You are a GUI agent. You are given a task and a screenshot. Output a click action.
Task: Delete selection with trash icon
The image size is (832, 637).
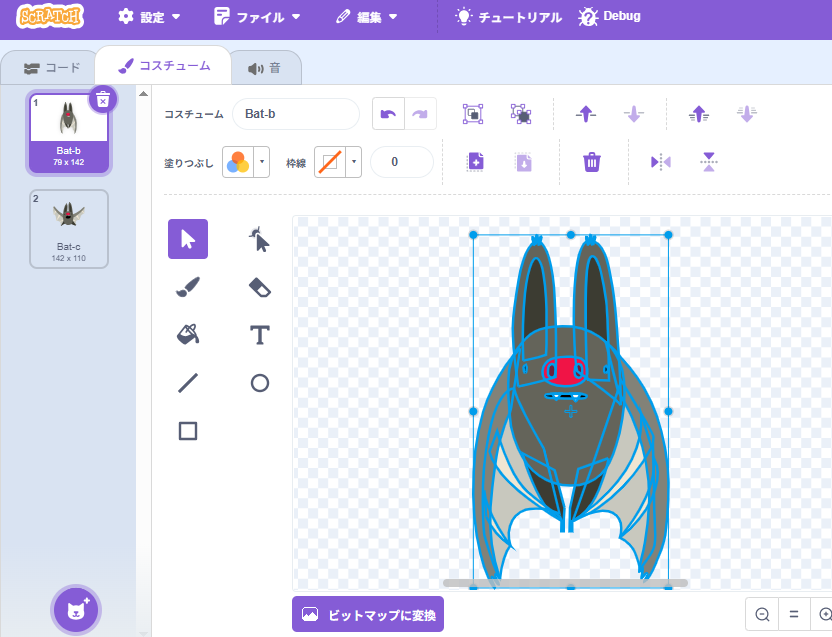pyautogui.click(x=592, y=162)
